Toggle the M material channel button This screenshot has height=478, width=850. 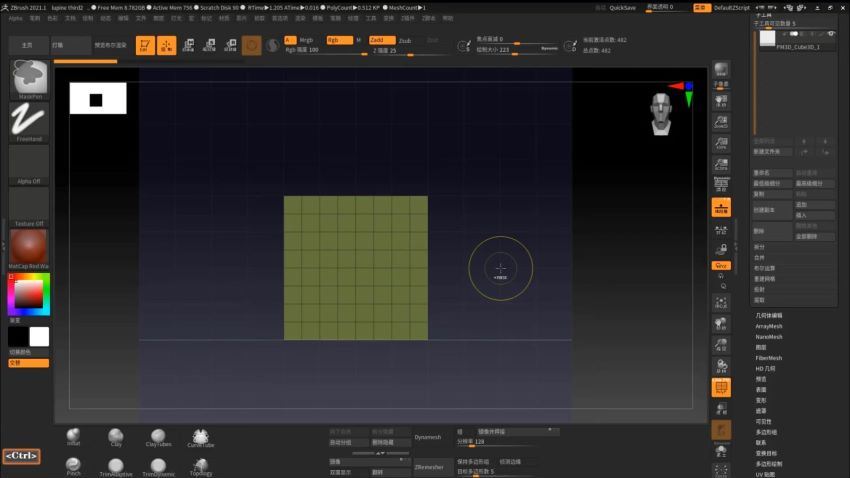(358, 40)
